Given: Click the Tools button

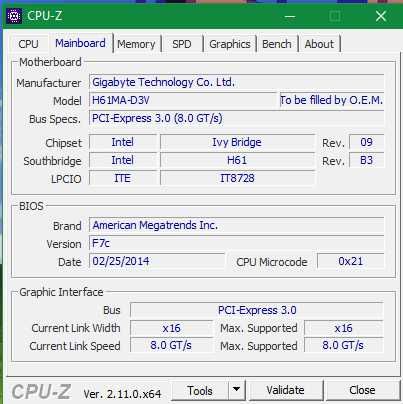Looking at the screenshot, I should [x=200, y=390].
